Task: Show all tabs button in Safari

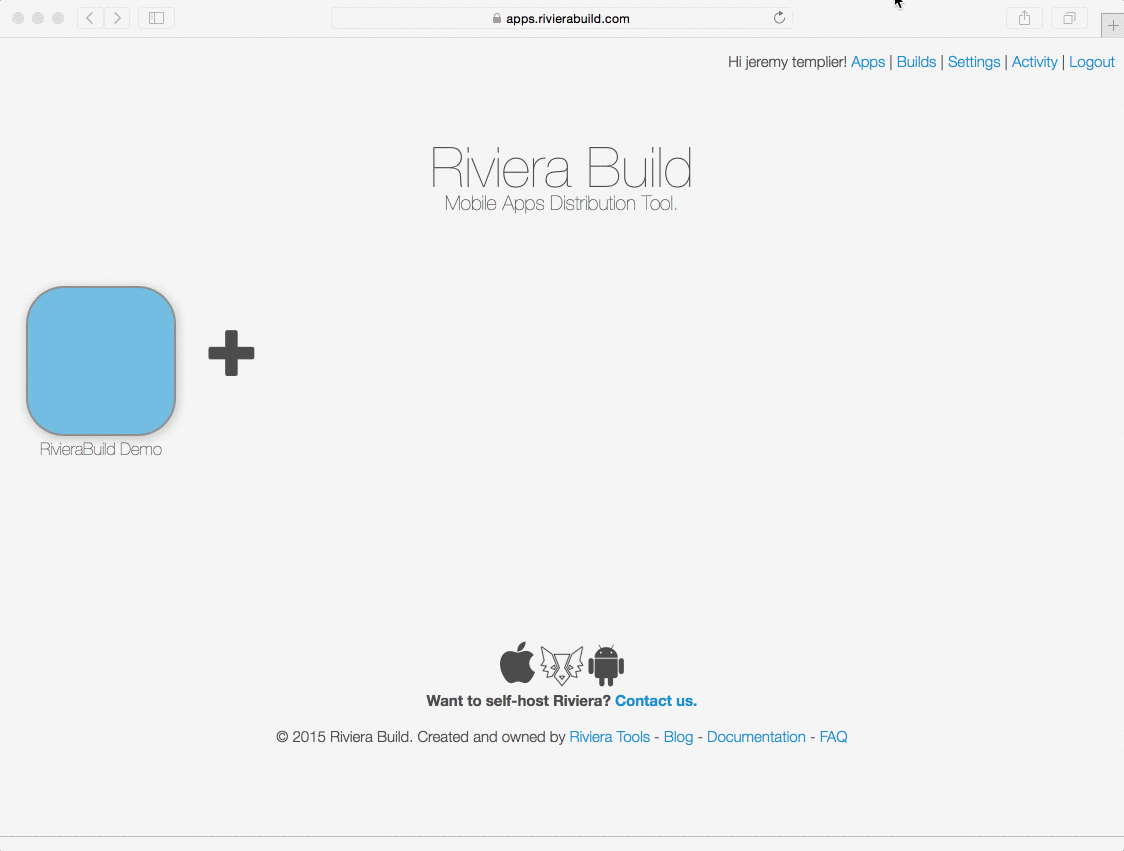Action: (x=1069, y=18)
